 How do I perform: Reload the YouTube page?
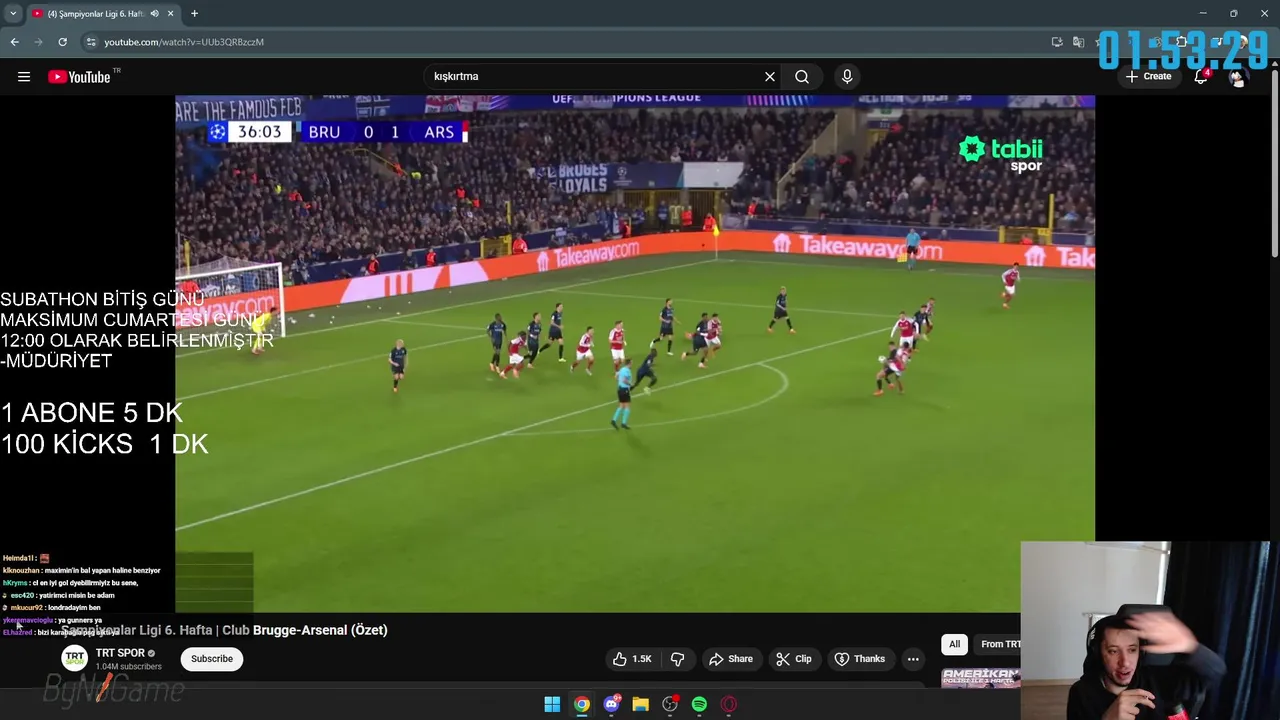[62, 42]
